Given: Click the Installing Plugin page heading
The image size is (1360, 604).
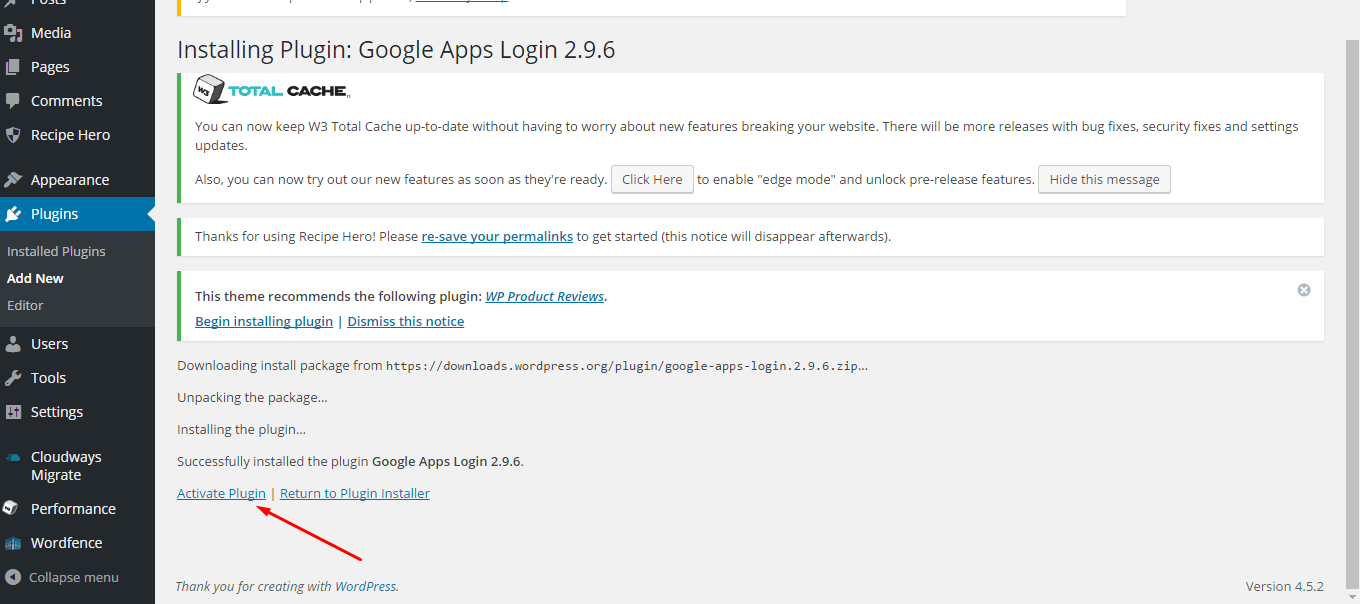Looking at the screenshot, I should 396,50.
